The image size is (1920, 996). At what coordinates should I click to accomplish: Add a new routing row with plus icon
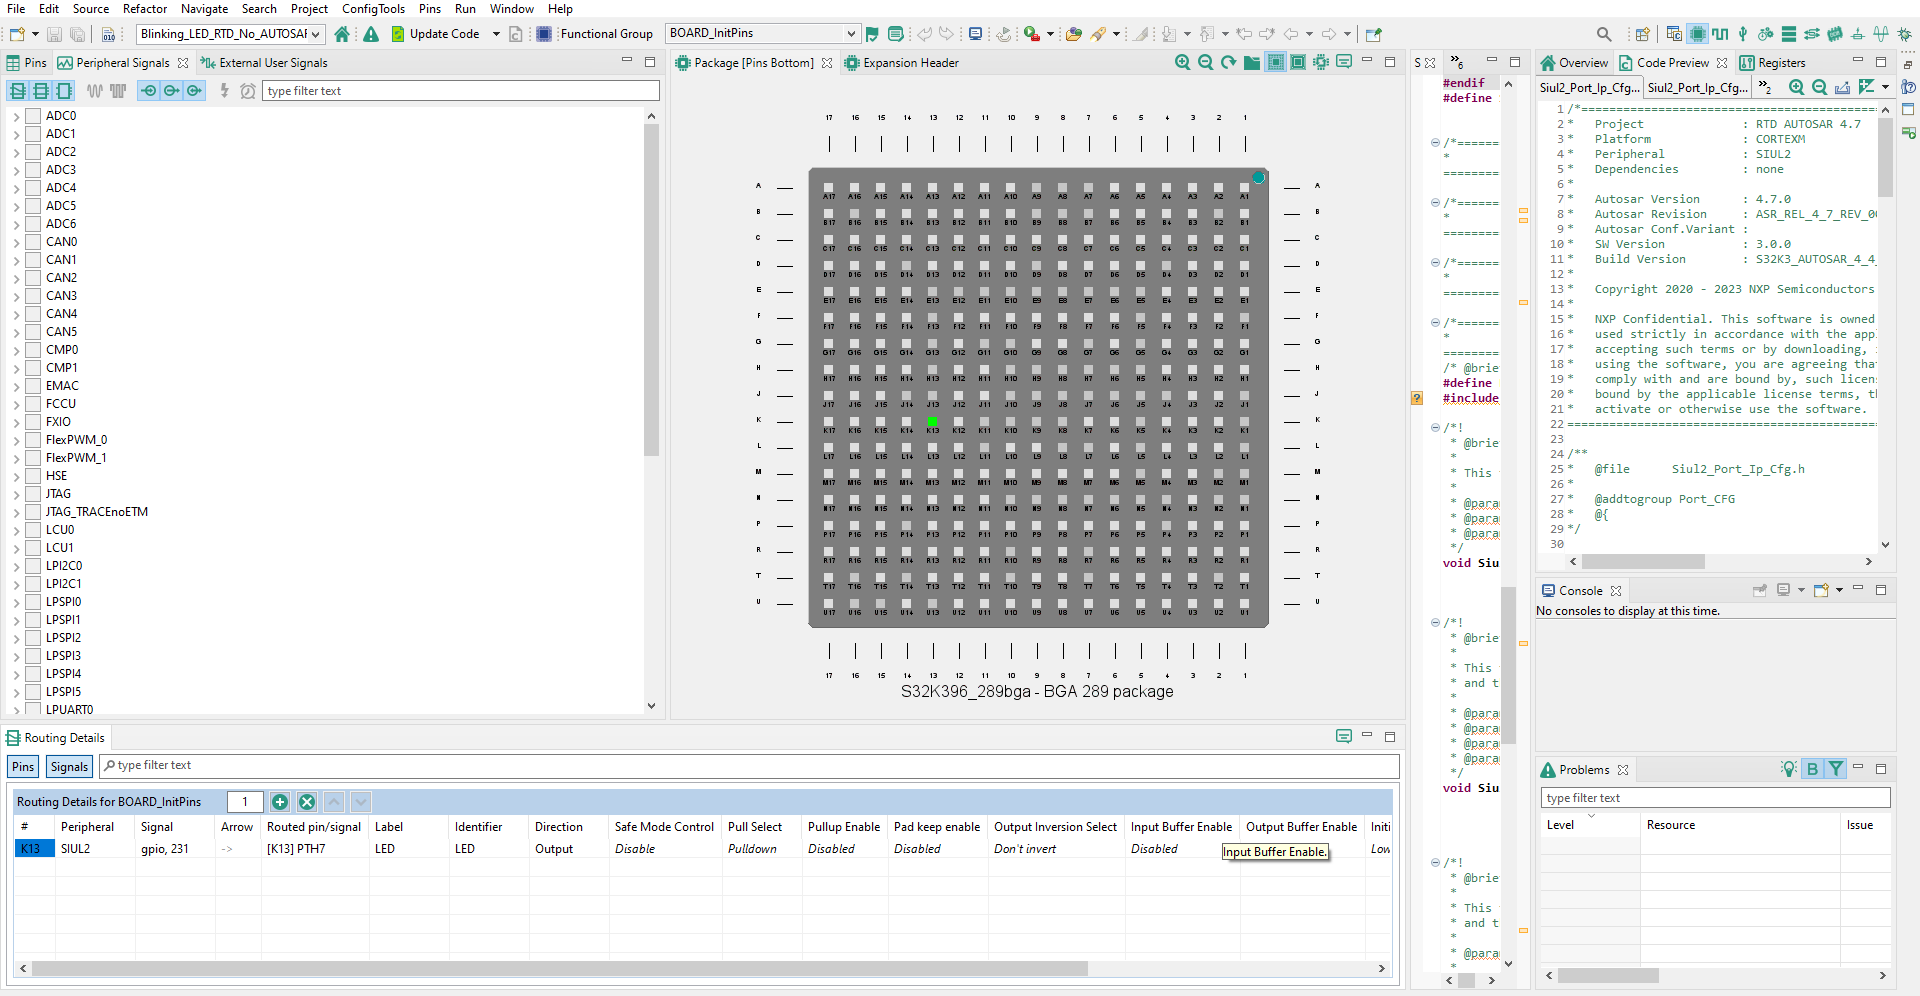coord(280,802)
